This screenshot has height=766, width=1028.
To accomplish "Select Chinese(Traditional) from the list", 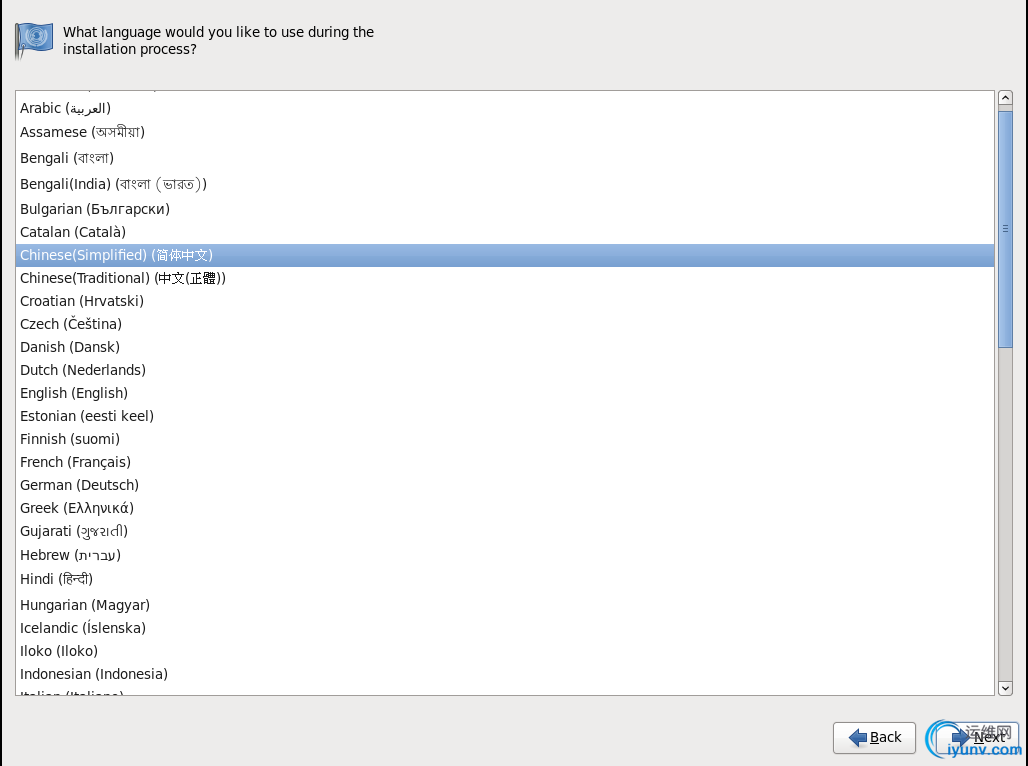I will (505, 278).
